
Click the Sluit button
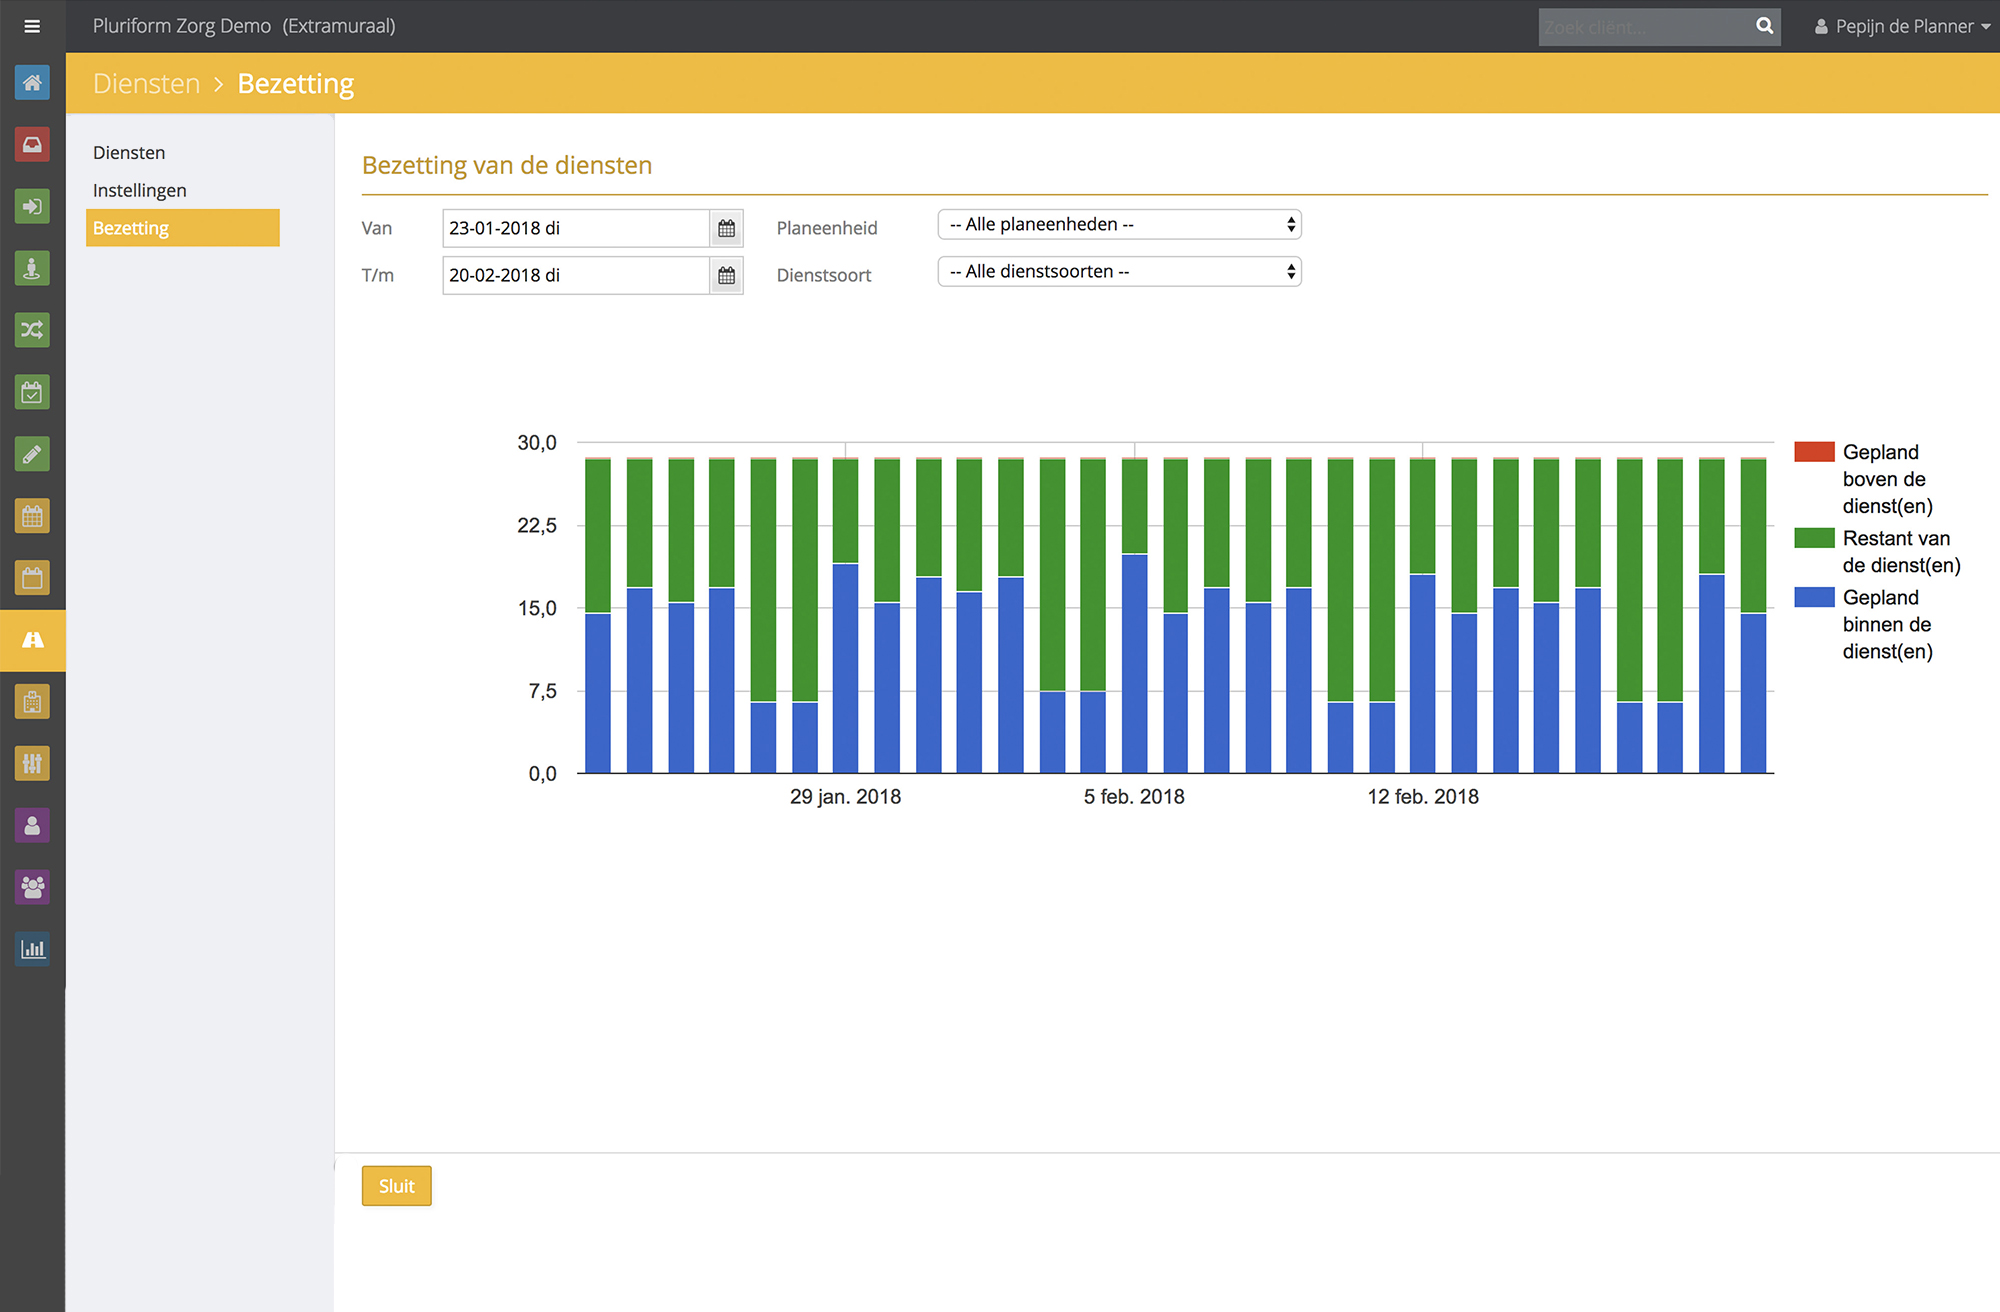397,1186
